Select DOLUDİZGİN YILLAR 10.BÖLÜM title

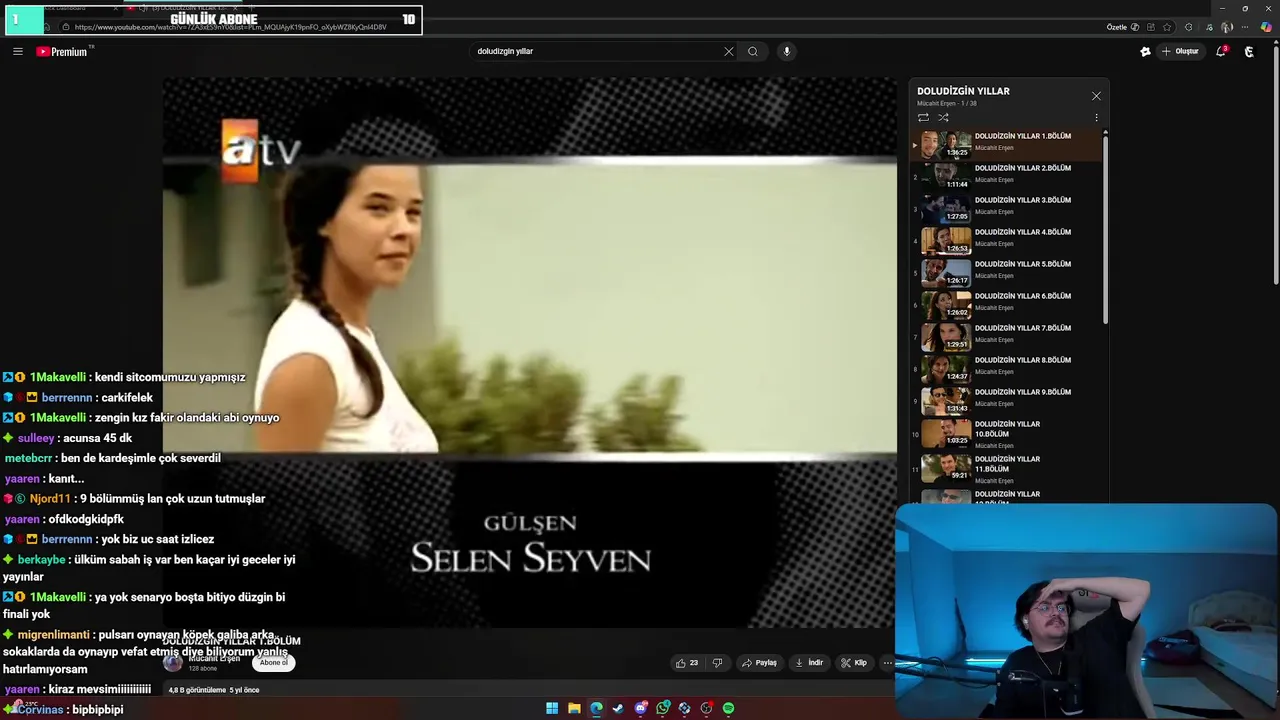point(1007,429)
